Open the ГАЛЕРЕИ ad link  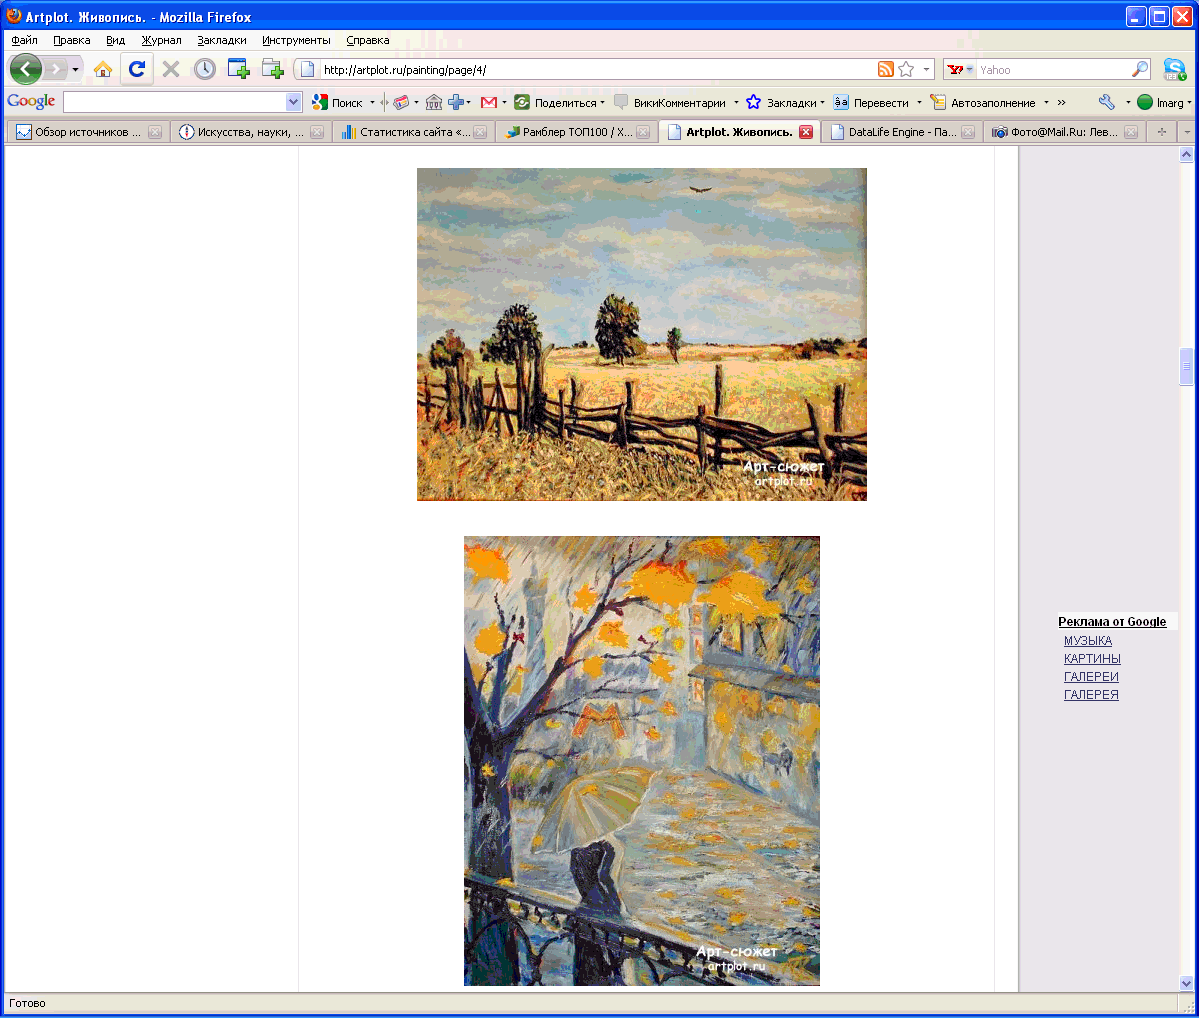click(1091, 677)
